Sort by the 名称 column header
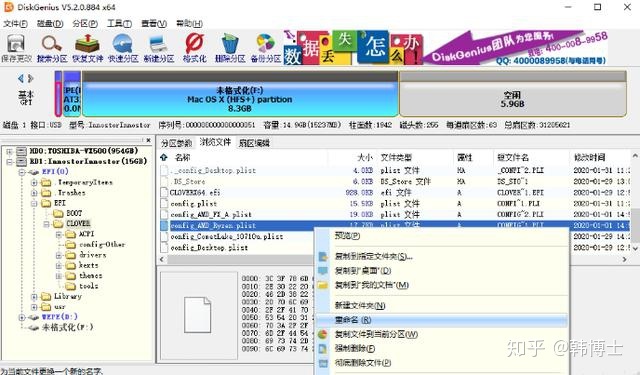 click(182, 157)
